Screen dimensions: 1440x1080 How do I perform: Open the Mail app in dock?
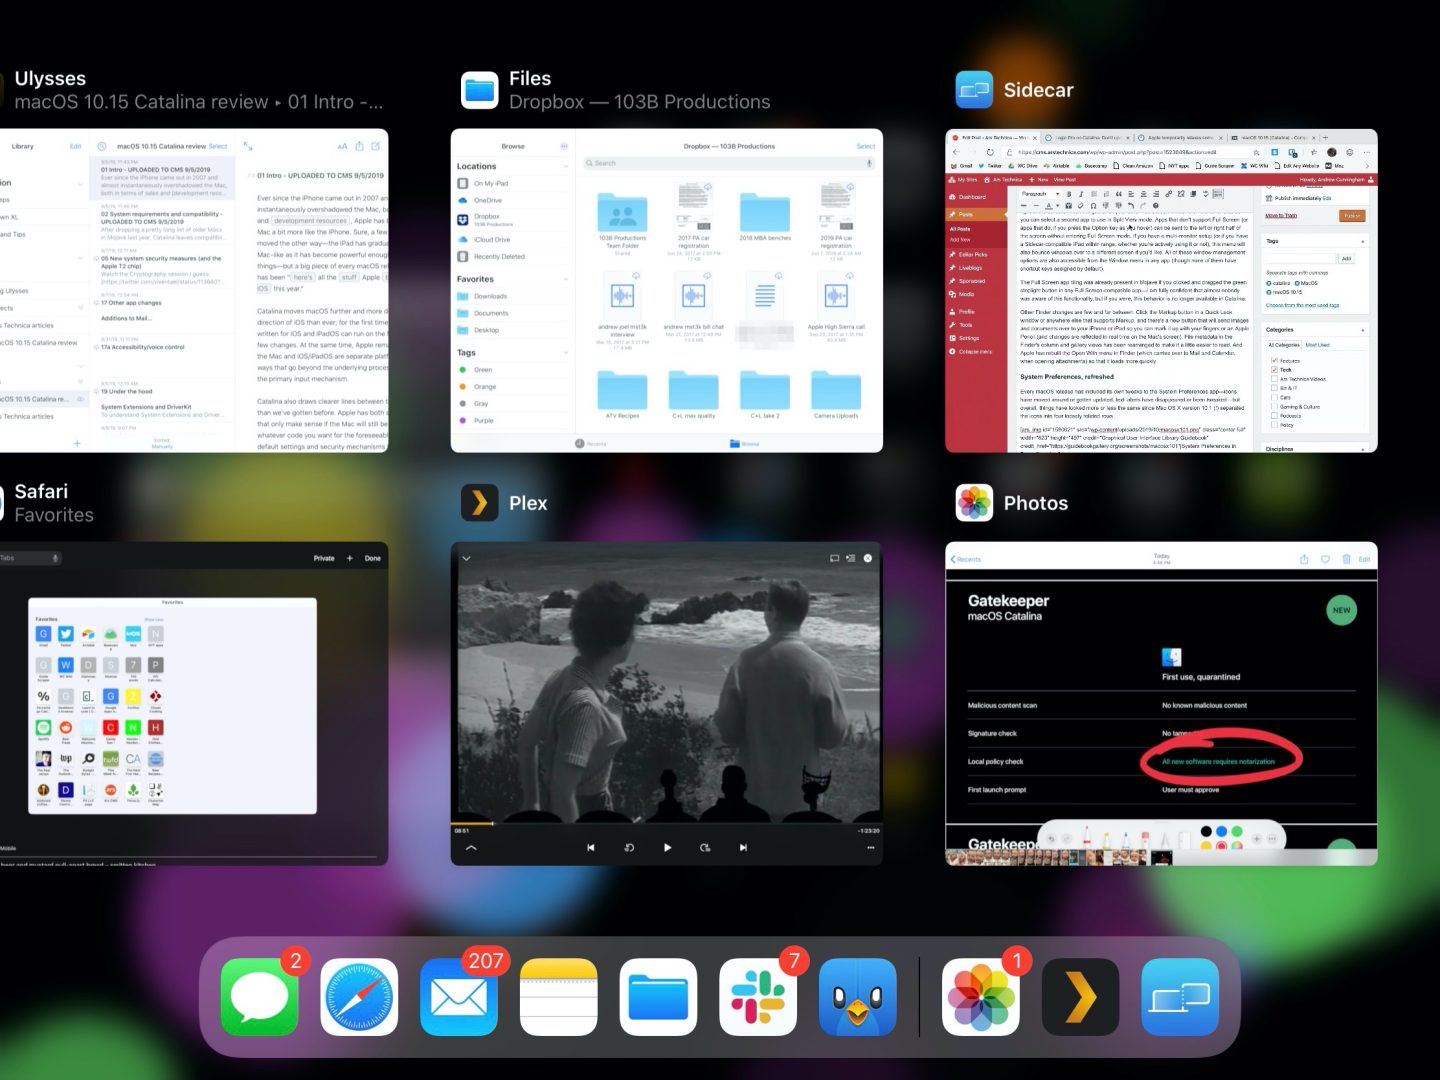click(x=459, y=997)
